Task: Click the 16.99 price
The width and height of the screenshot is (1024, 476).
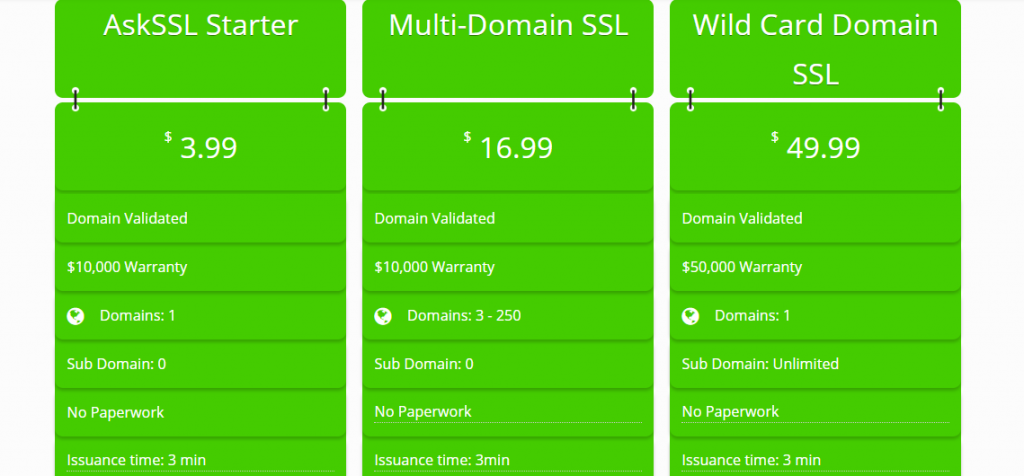Action: (516, 148)
